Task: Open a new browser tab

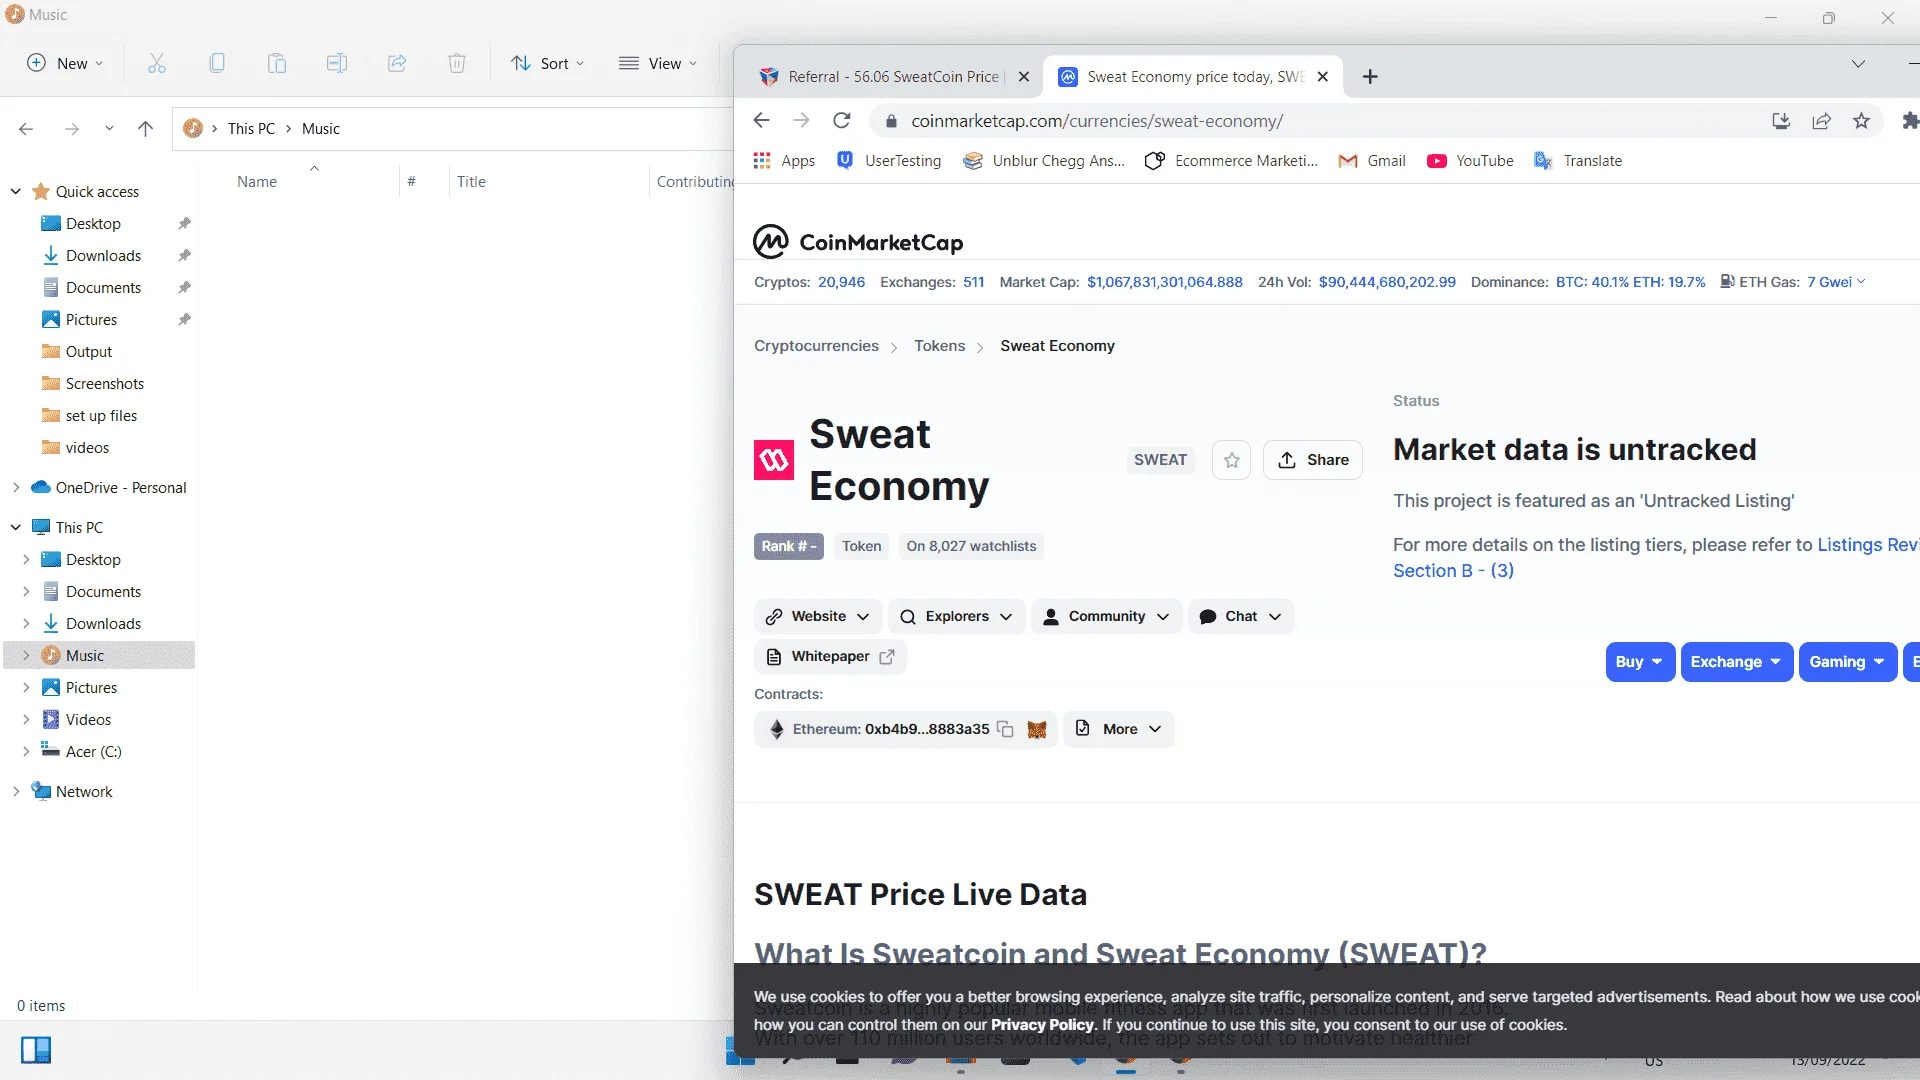Action: (x=1370, y=77)
